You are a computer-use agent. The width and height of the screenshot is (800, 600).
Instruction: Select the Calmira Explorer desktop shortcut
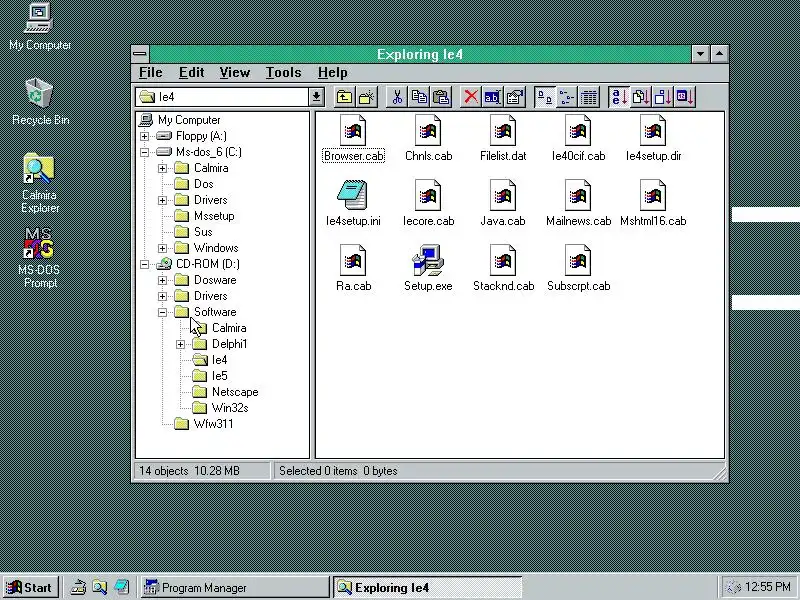pyautogui.click(x=40, y=184)
